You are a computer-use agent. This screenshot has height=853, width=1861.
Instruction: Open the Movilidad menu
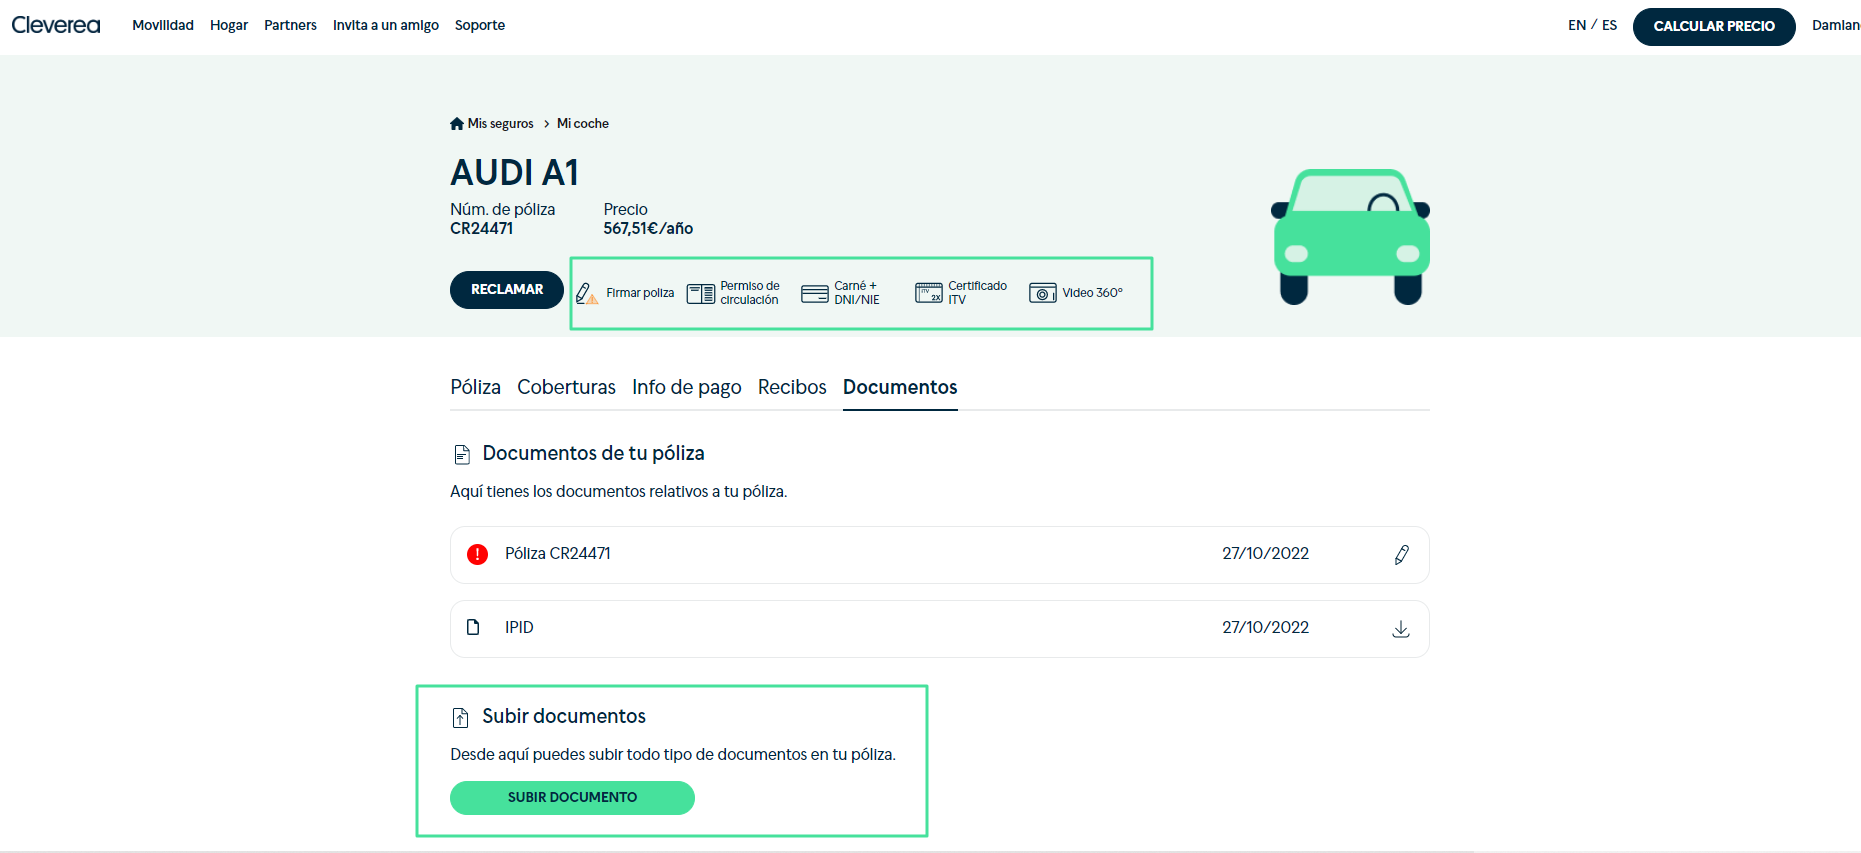(163, 25)
